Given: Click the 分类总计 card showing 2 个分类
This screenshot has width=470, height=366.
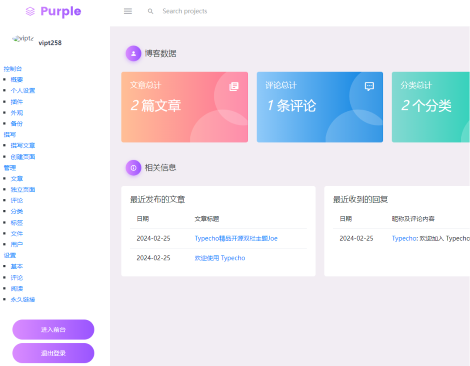Looking at the screenshot, I should click(431, 107).
